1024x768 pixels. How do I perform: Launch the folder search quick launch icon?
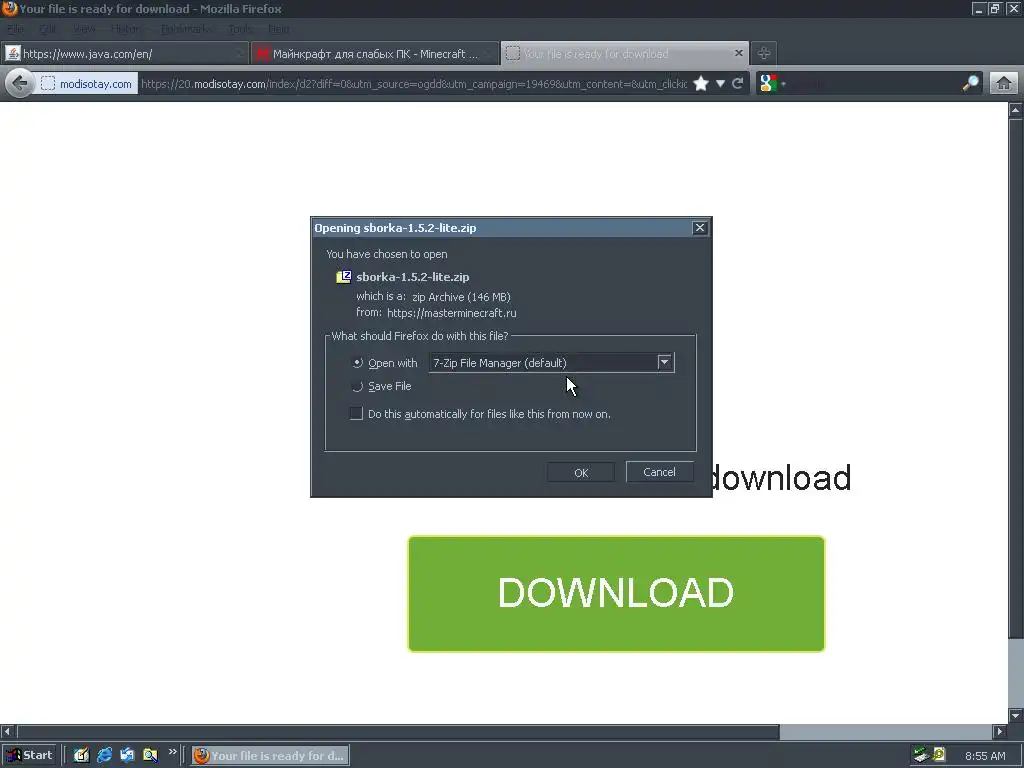150,755
